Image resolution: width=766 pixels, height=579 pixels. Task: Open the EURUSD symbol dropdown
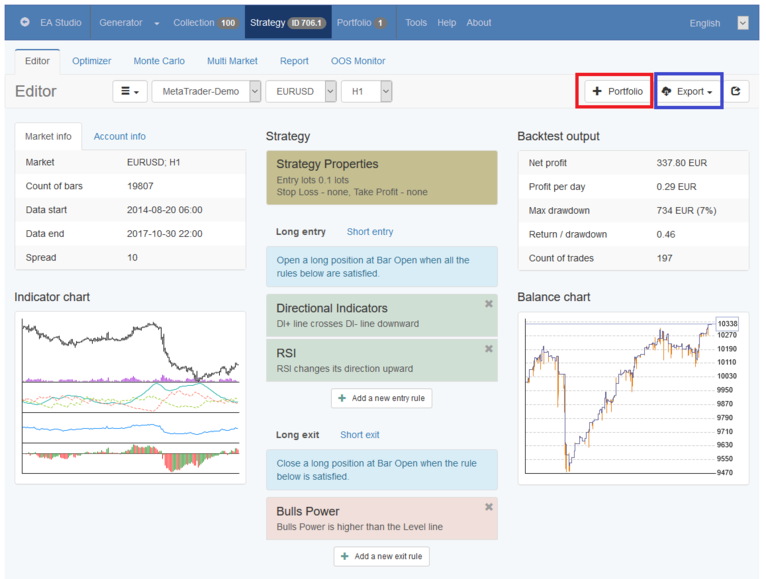pyautogui.click(x=301, y=91)
